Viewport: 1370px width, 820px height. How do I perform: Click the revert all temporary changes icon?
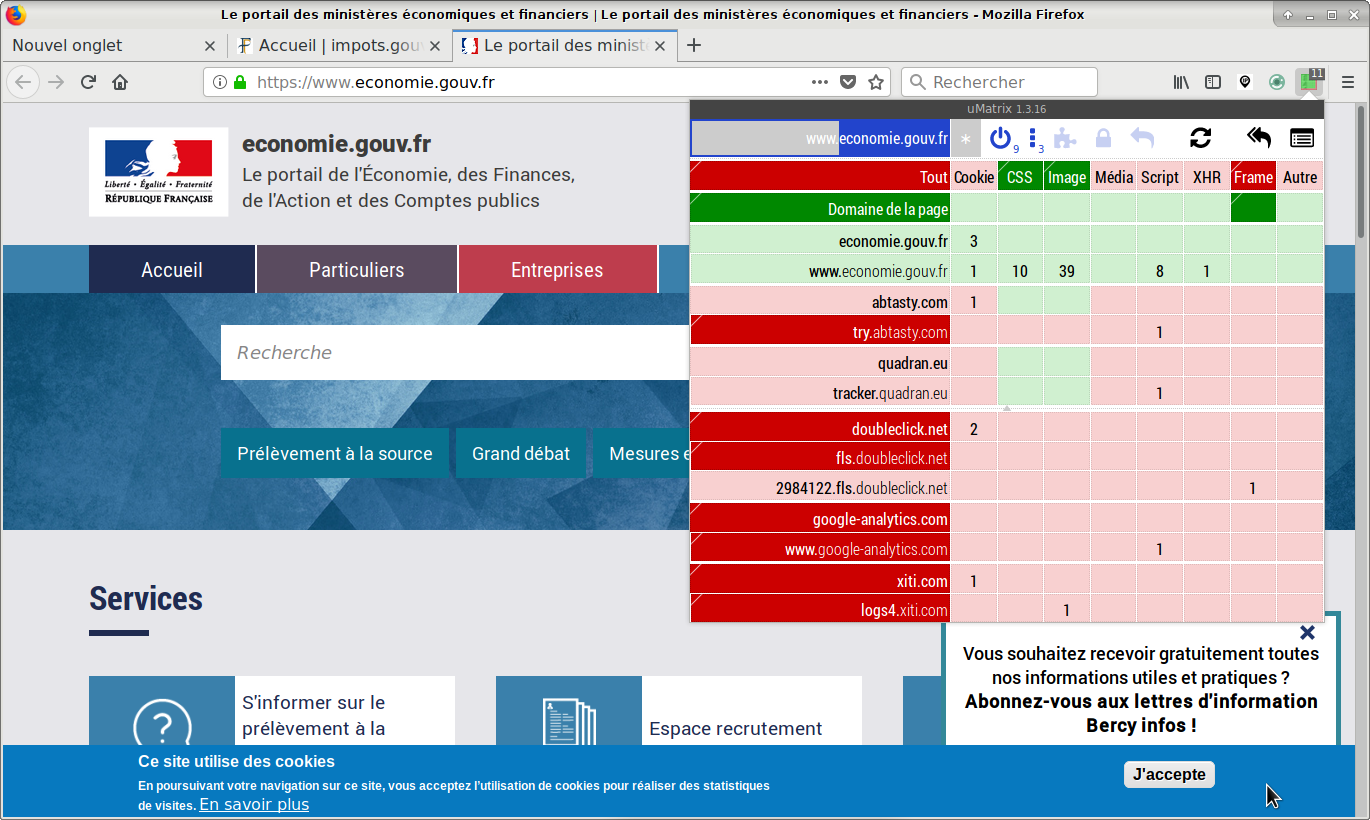[1258, 138]
